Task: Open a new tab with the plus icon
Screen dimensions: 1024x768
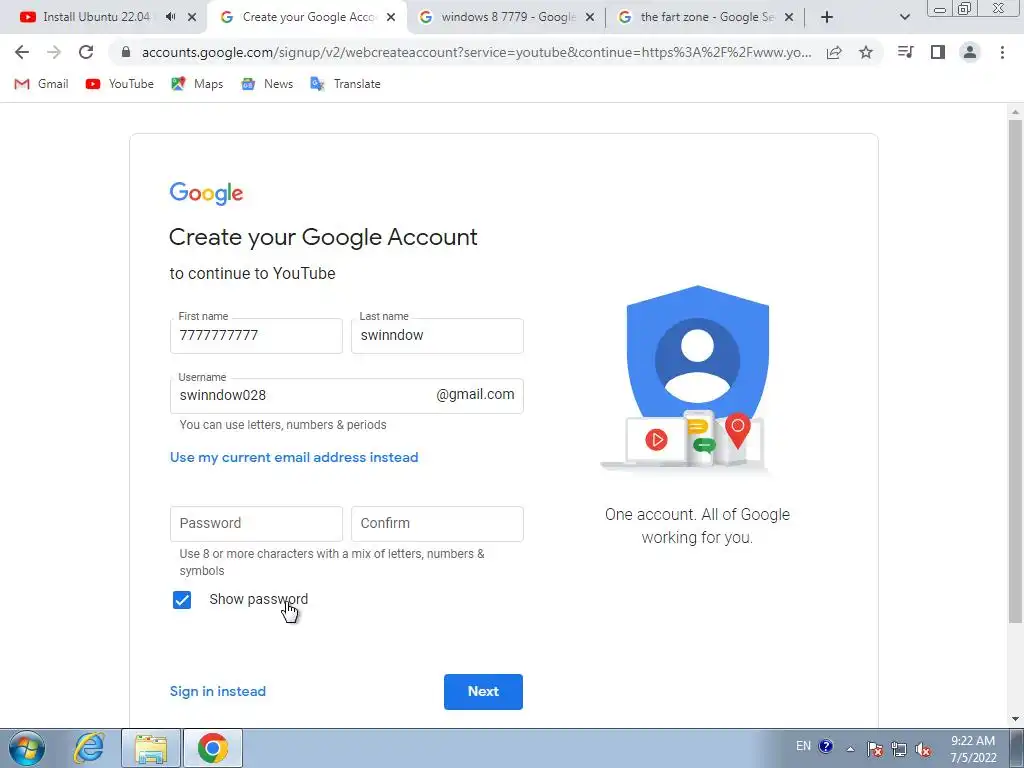Action: click(827, 18)
